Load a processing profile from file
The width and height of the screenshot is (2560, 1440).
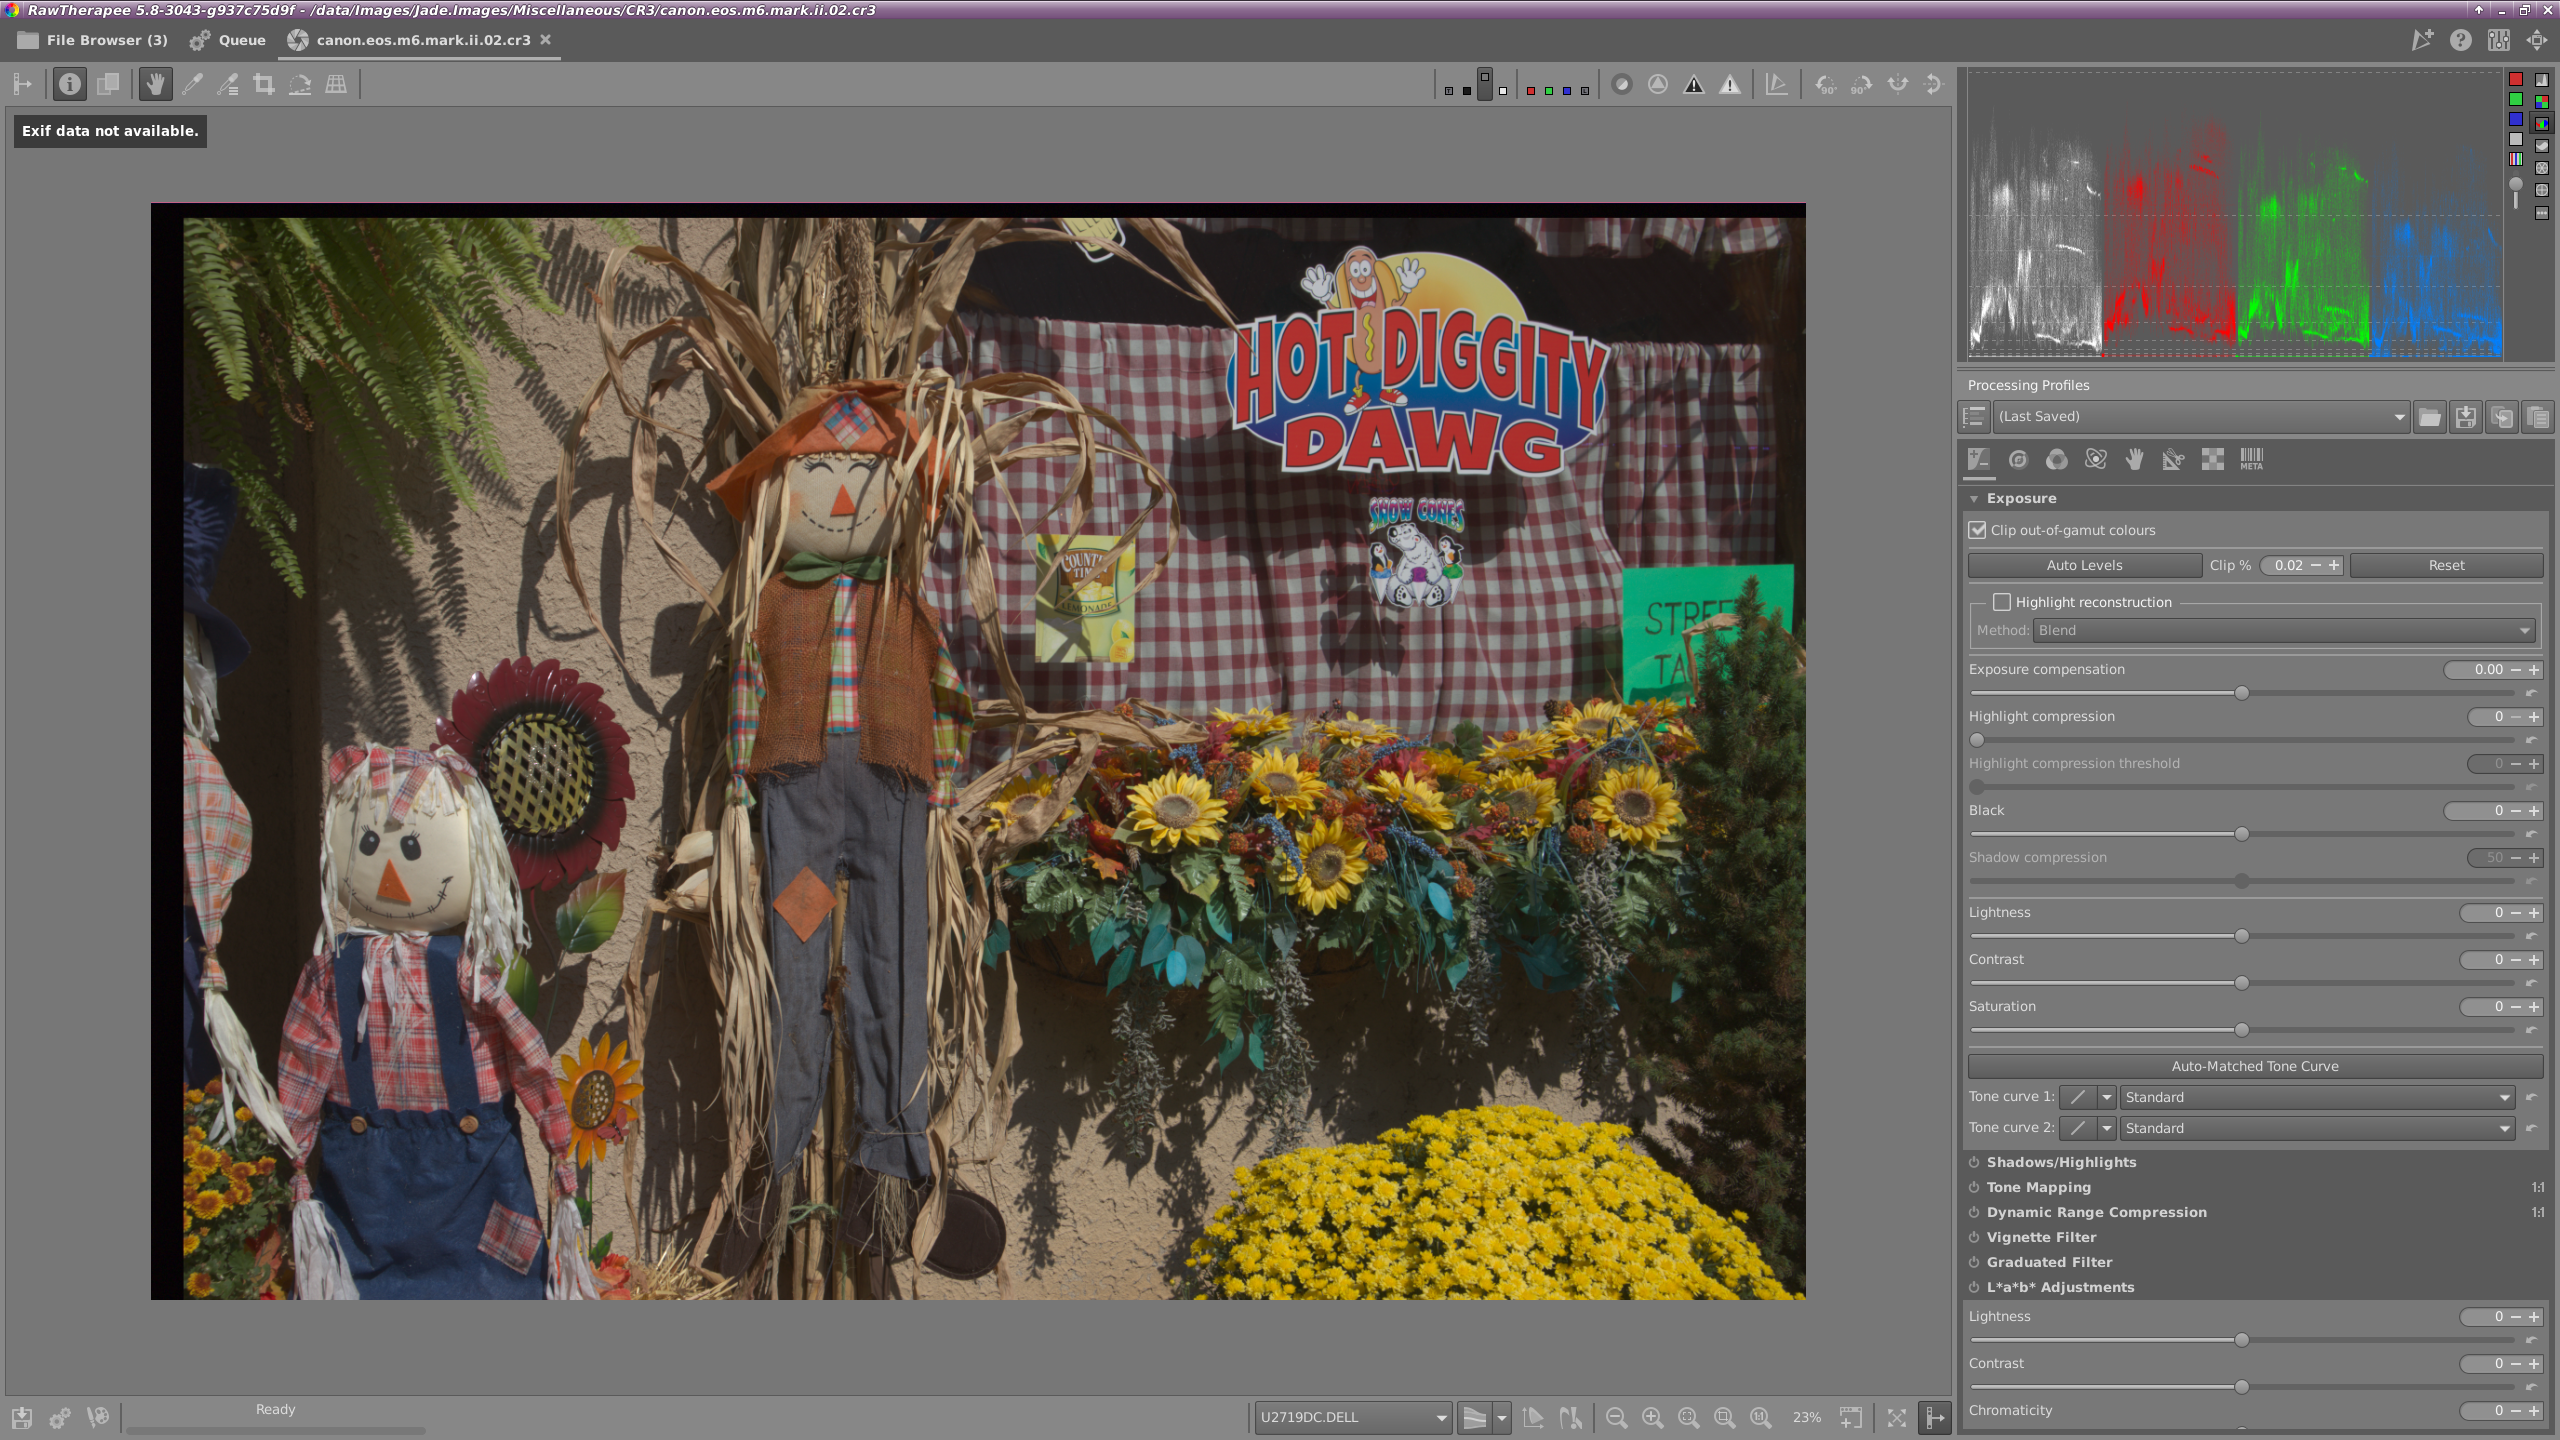[x=2430, y=417]
